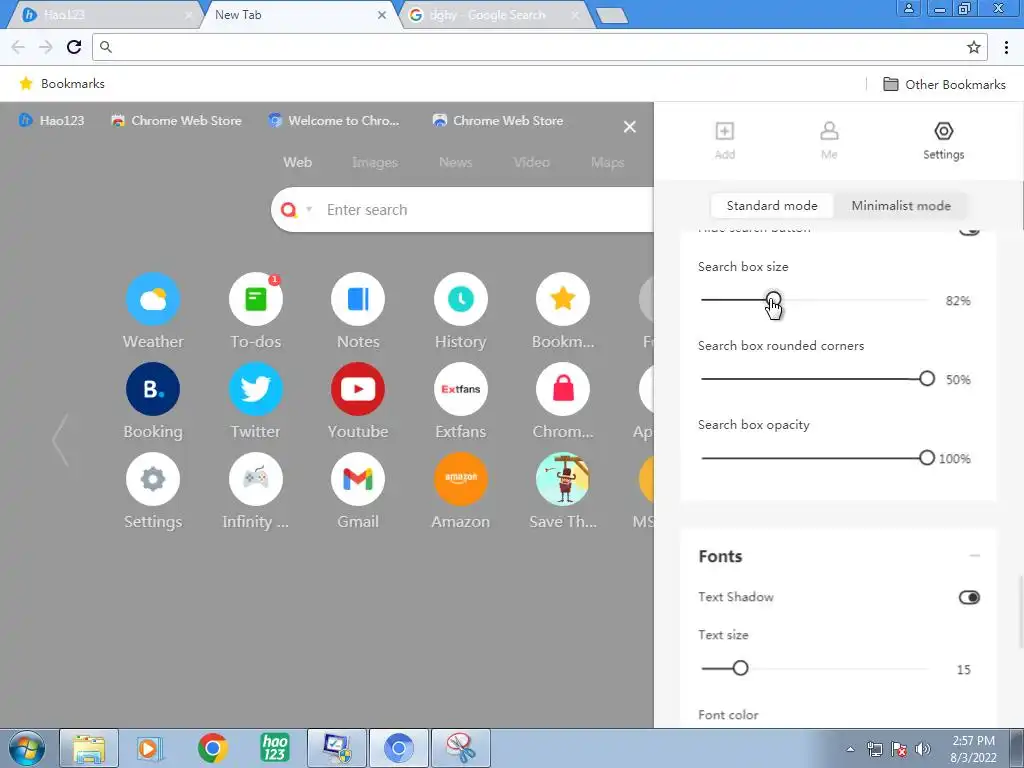Bookmark this page with star icon
Image resolution: width=1024 pixels, height=768 pixels.
(973, 47)
